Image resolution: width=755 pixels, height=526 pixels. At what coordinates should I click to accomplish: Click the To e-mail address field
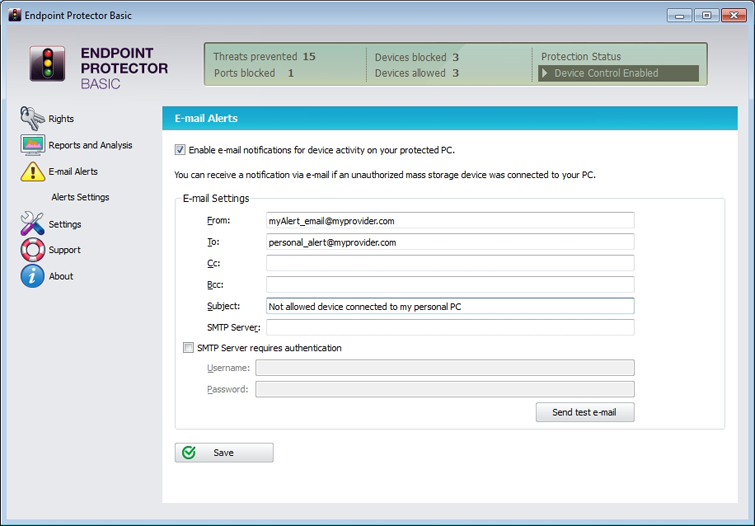[450, 242]
